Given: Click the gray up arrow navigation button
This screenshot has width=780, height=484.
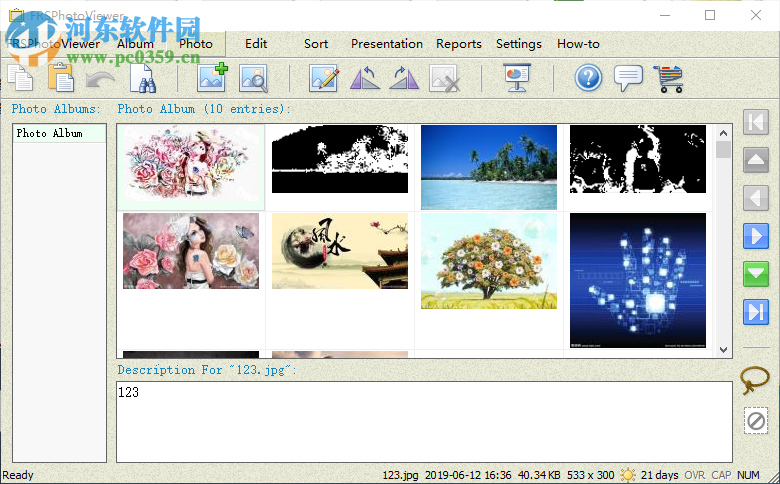Looking at the screenshot, I should 756,160.
